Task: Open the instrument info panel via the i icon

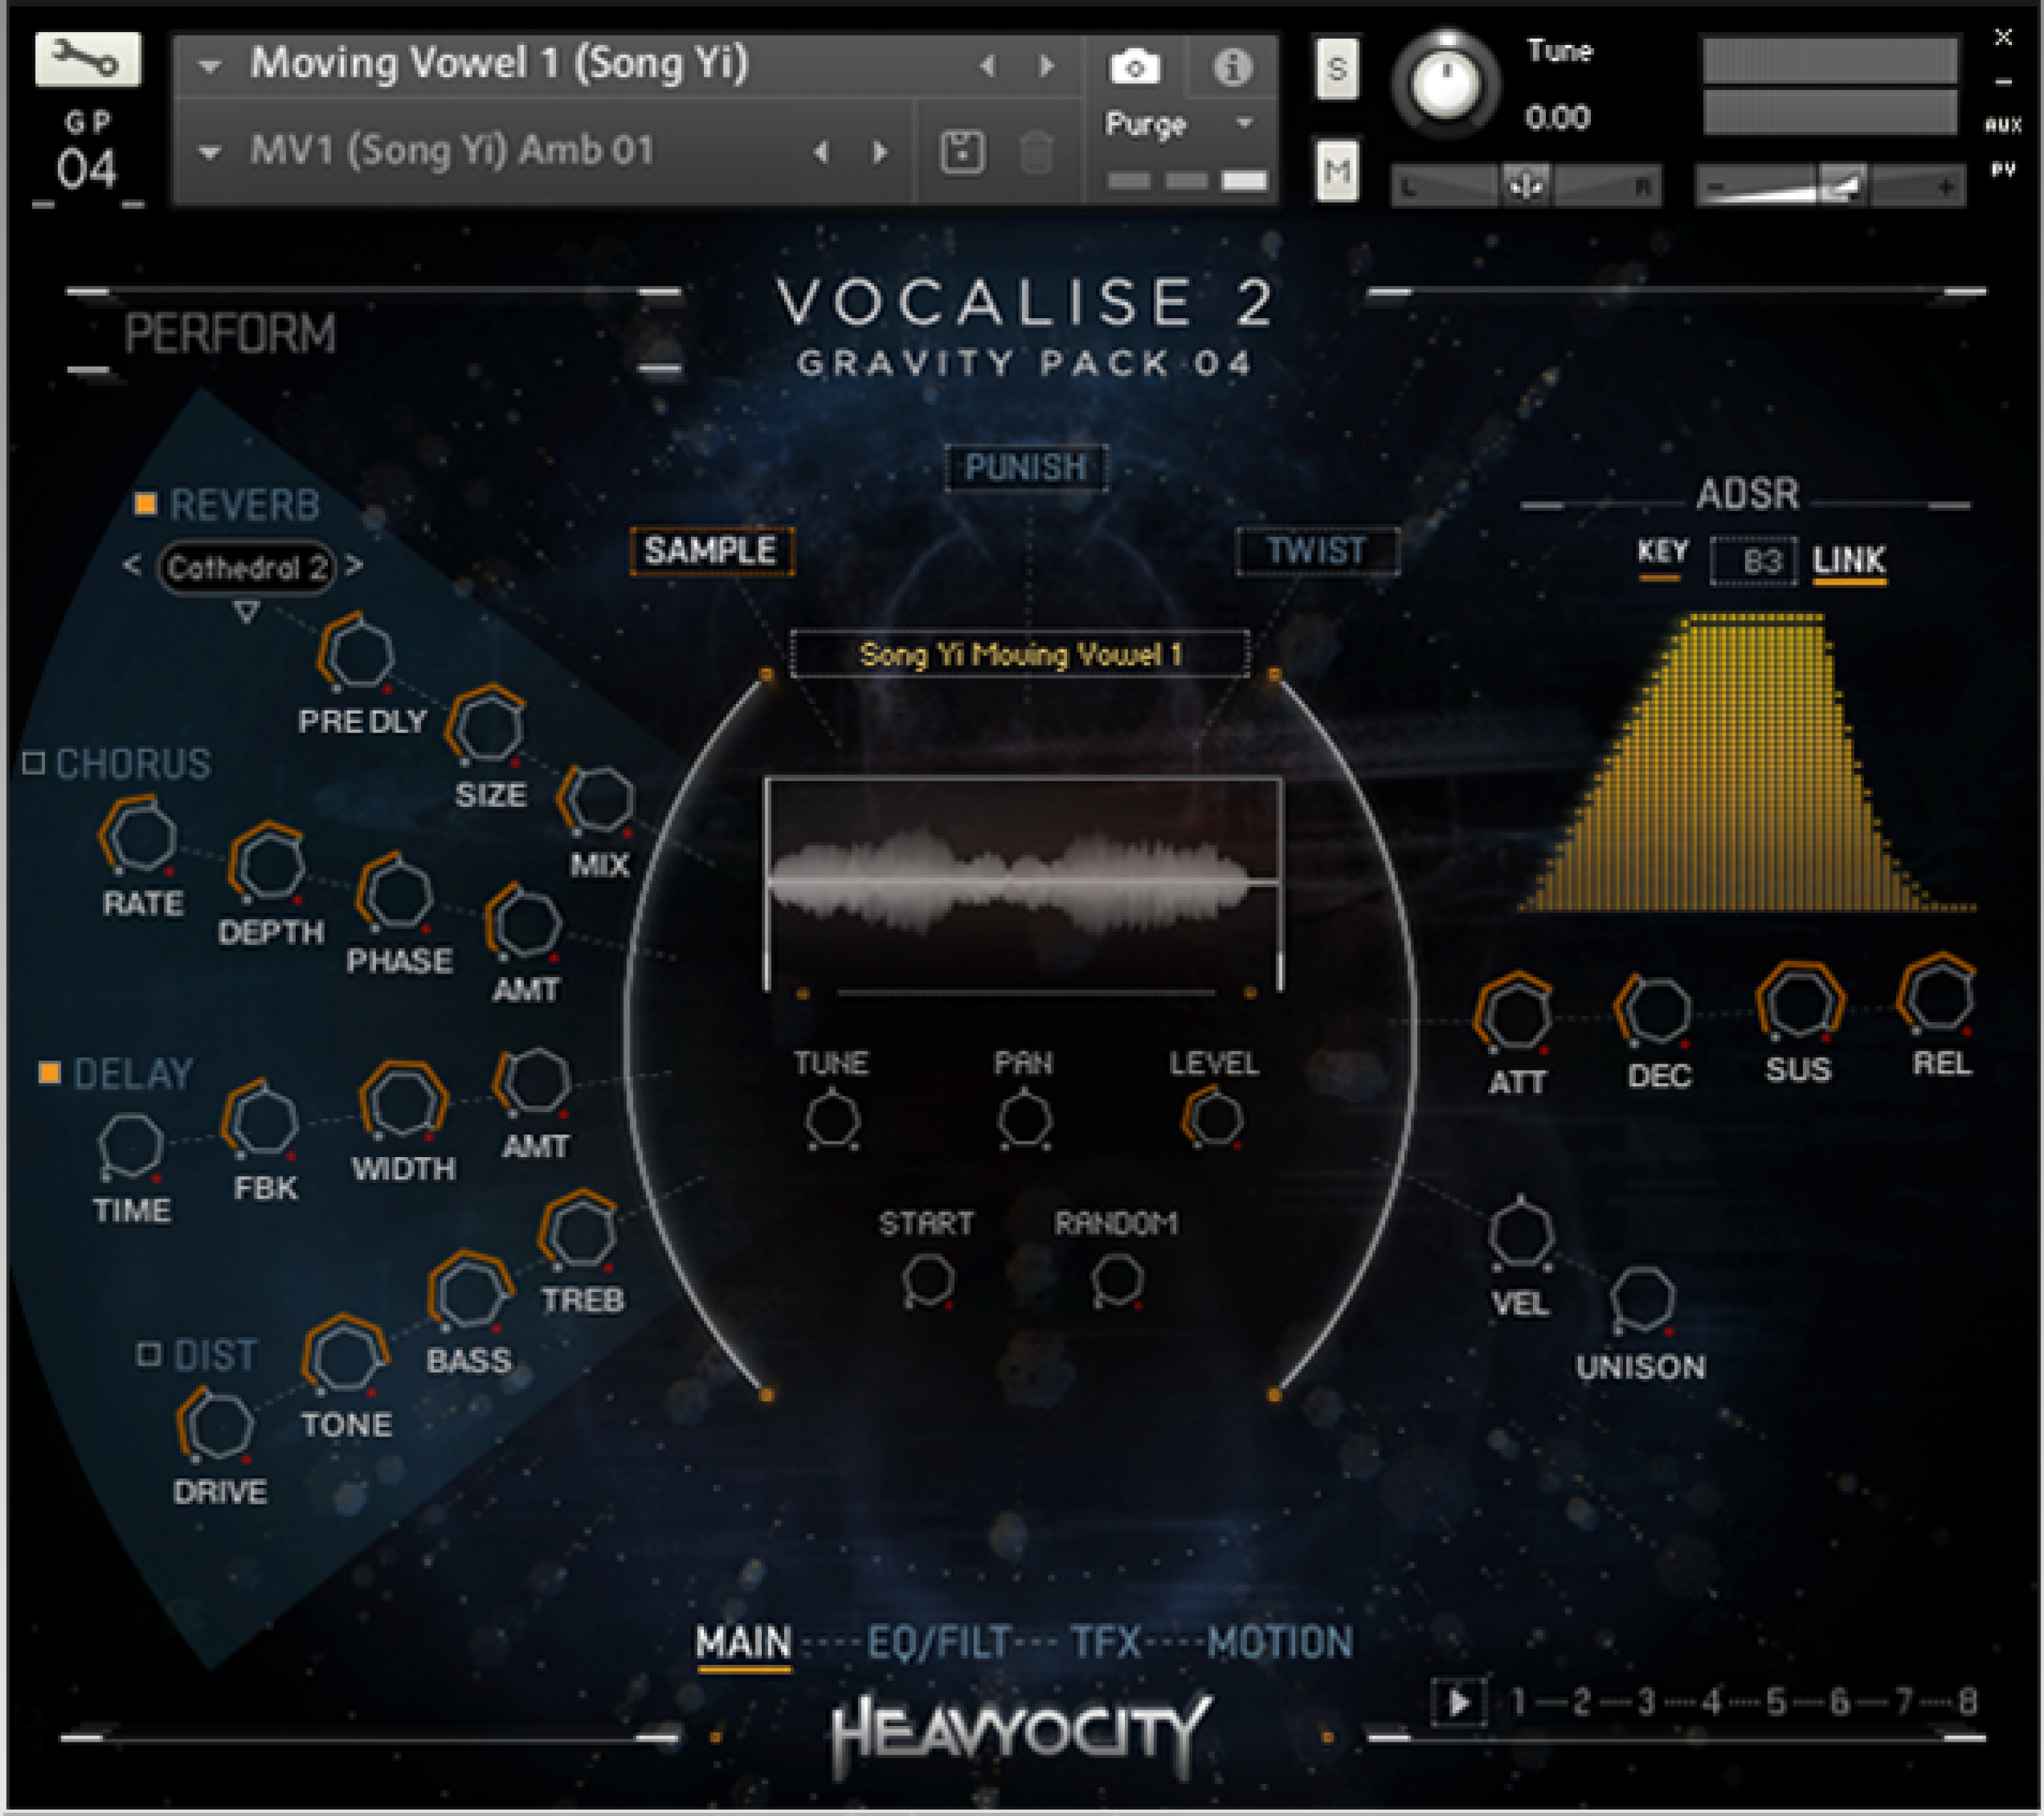Action: (1235, 67)
